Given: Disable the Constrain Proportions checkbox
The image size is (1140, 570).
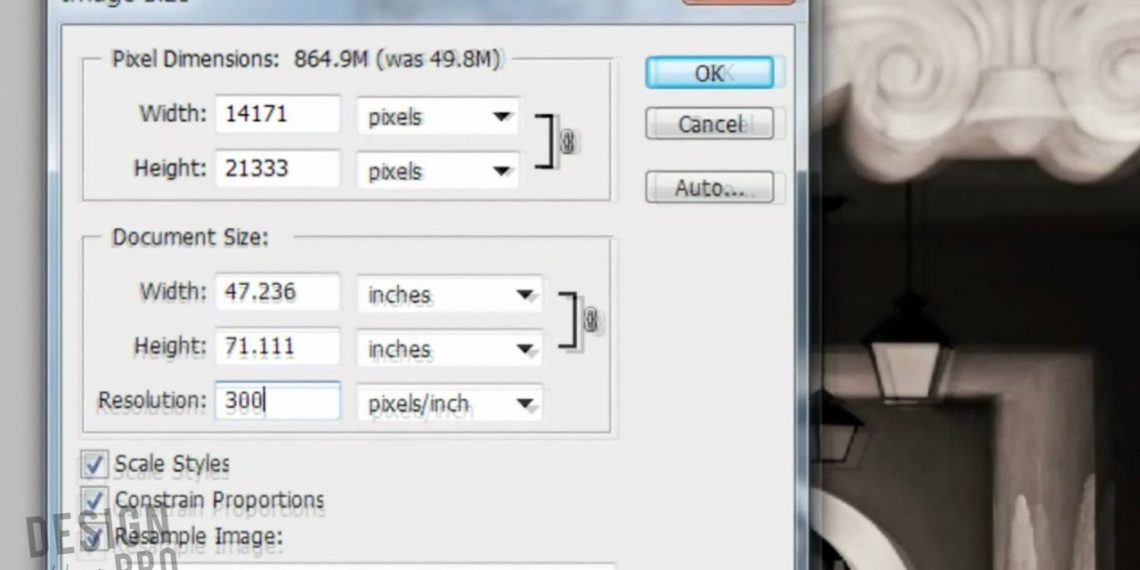Looking at the screenshot, I should click(x=94, y=500).
